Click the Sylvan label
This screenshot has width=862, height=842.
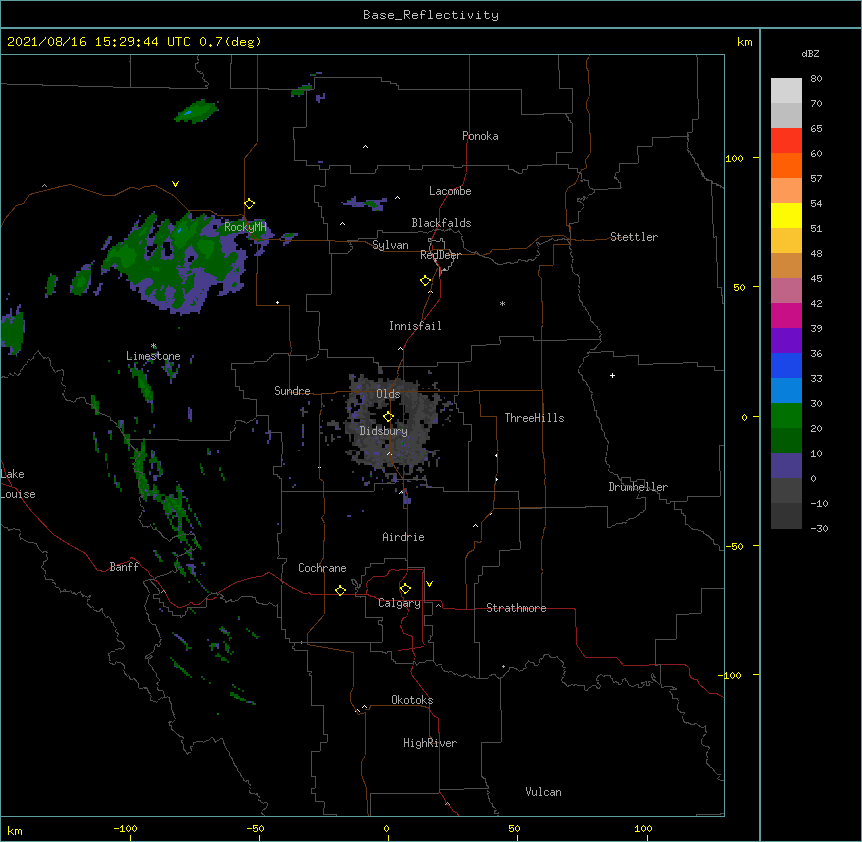click(390, 245)
